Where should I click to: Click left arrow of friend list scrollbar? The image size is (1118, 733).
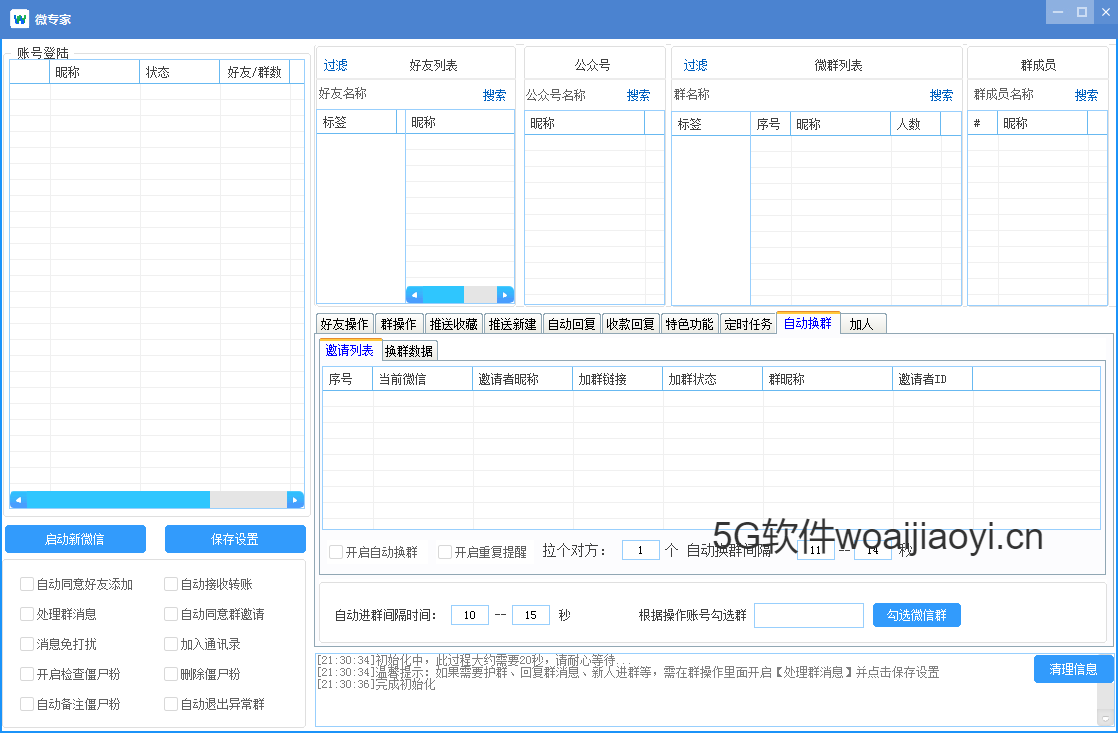pyautogui.click(x=414, y=294)
